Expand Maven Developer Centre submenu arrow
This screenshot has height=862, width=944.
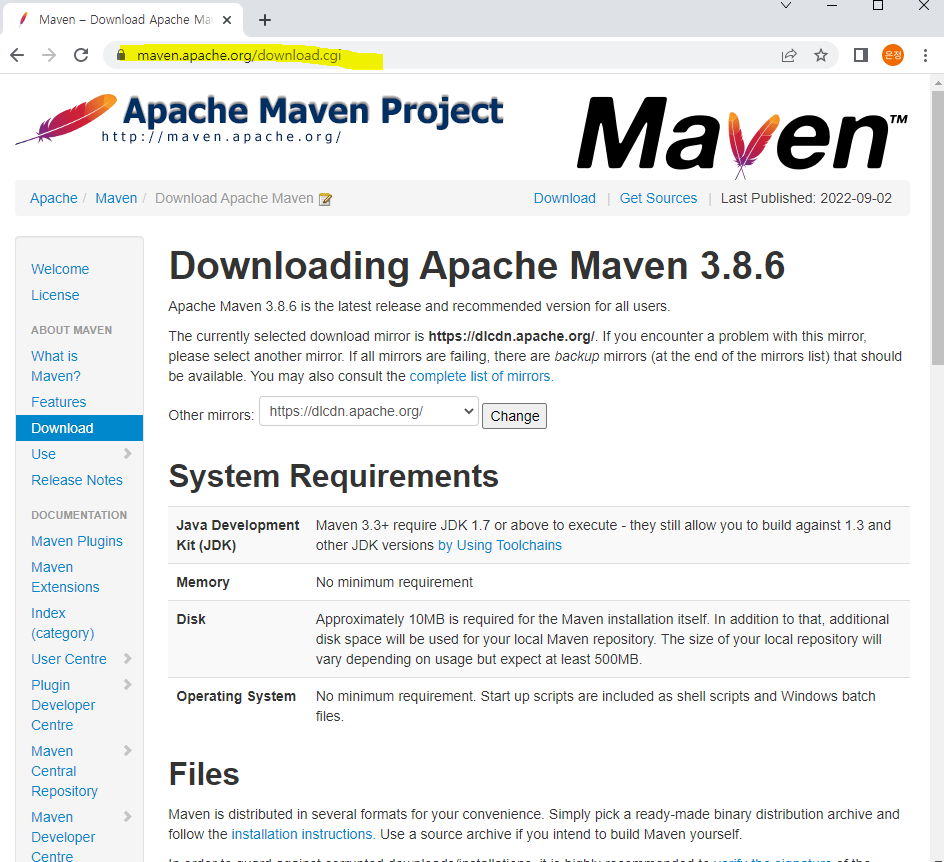128,817
